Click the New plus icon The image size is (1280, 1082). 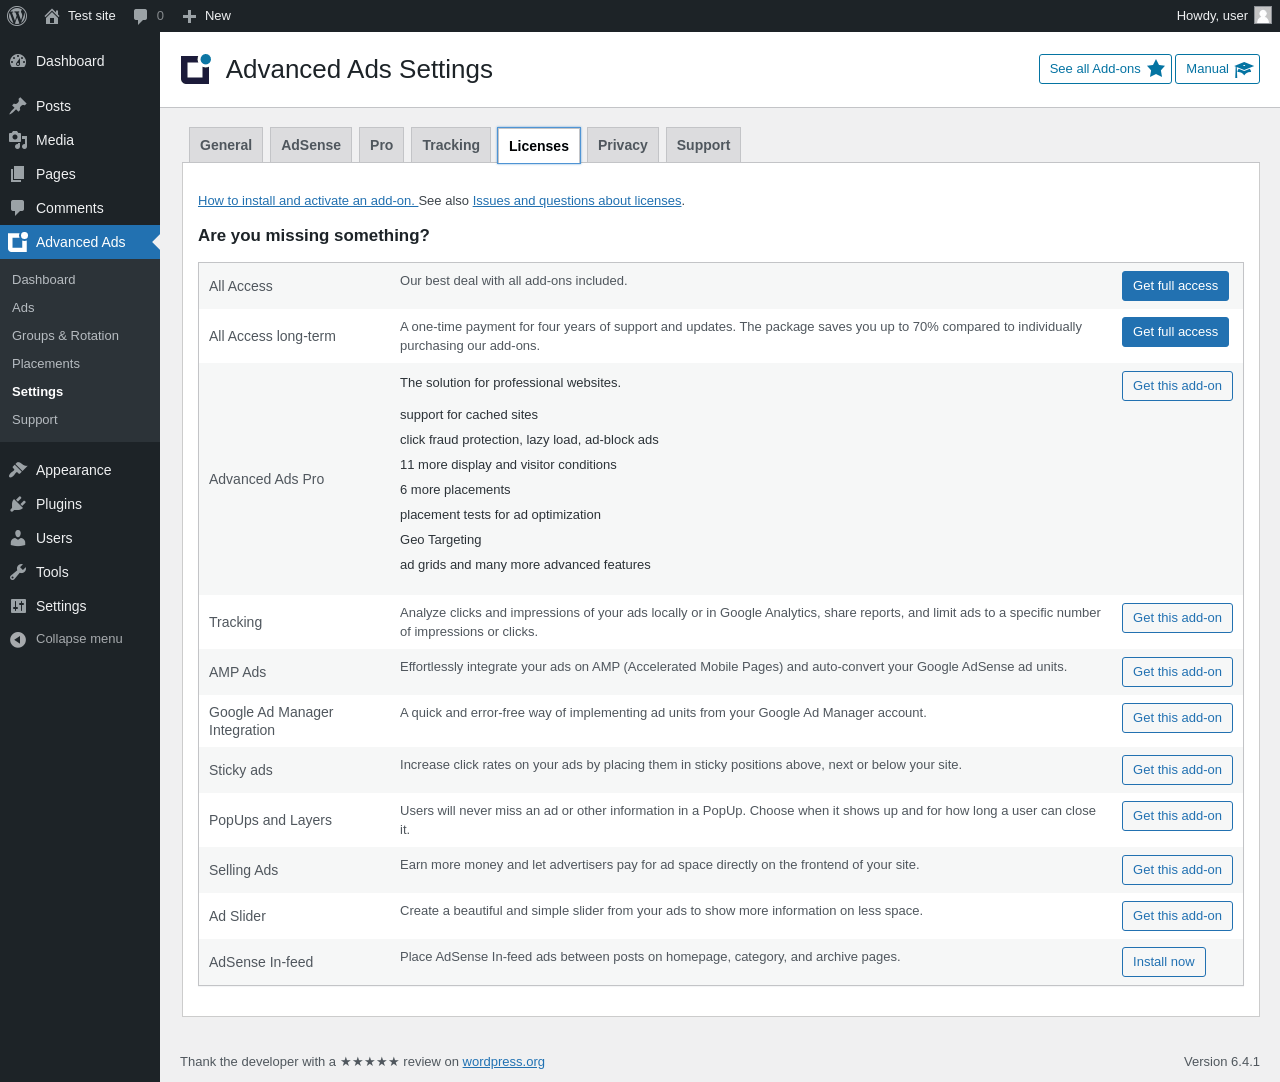coord(189,16)
